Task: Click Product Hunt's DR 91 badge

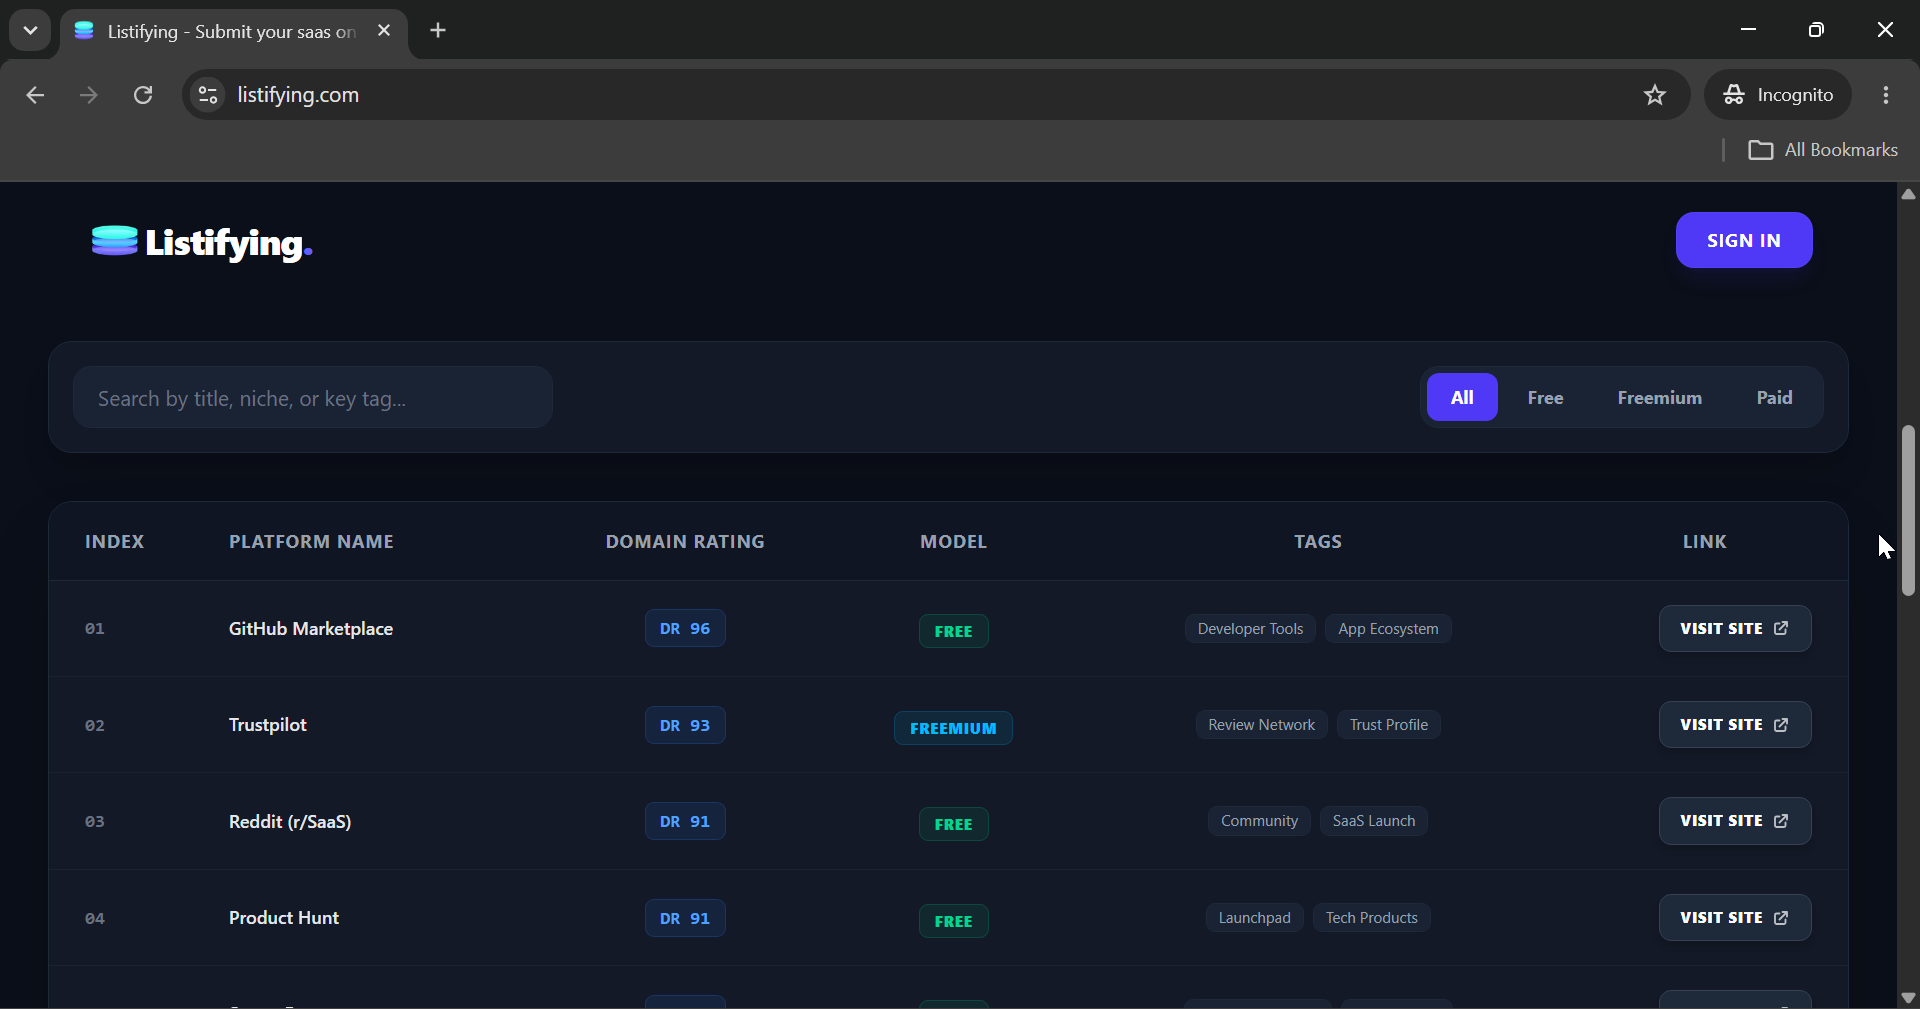Action: [685, 918]
